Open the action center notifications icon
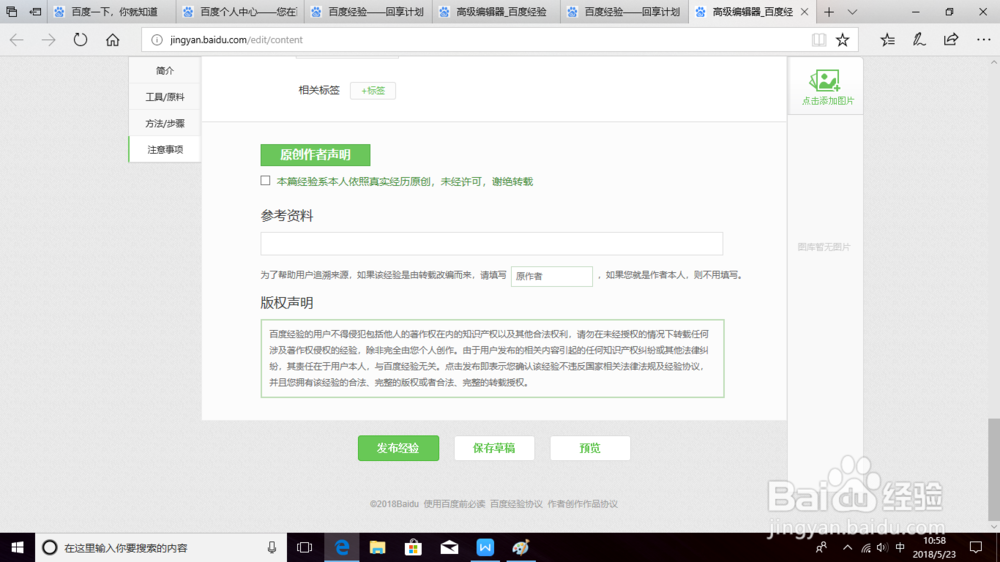This screenshot has width=1000, height=562. click(976, 547)
